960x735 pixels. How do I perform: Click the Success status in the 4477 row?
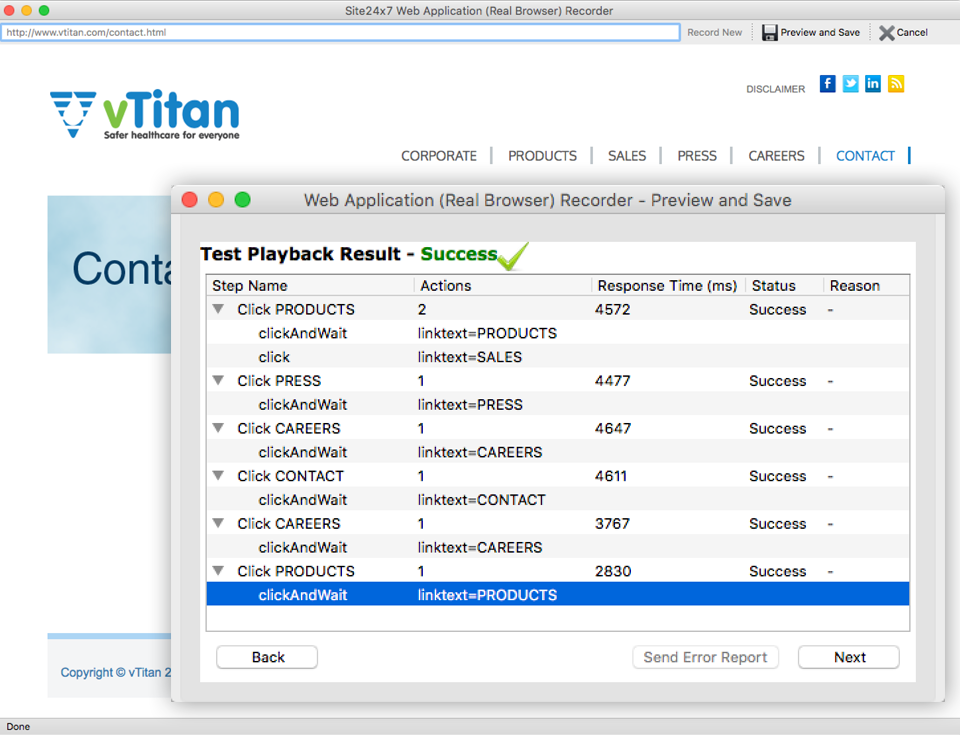point(778,381)
